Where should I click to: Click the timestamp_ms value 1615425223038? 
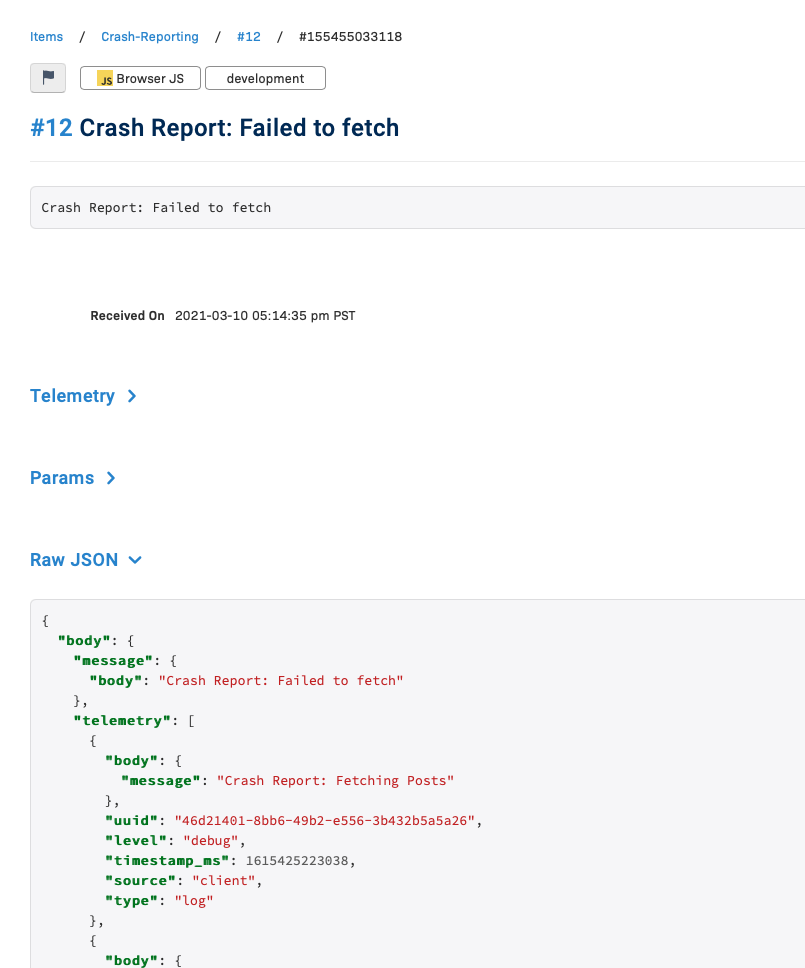[297, 861]
